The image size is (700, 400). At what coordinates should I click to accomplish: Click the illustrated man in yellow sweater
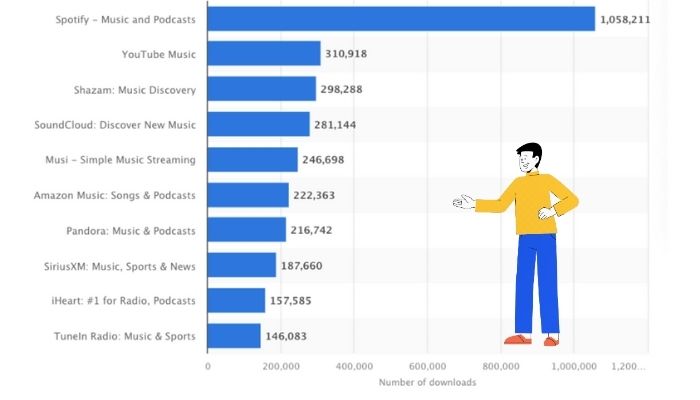pos(518,245)
